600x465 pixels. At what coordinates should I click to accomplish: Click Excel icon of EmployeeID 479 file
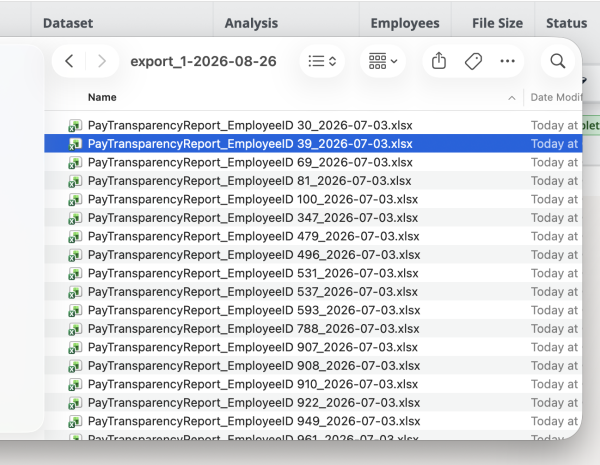(75, 236)
